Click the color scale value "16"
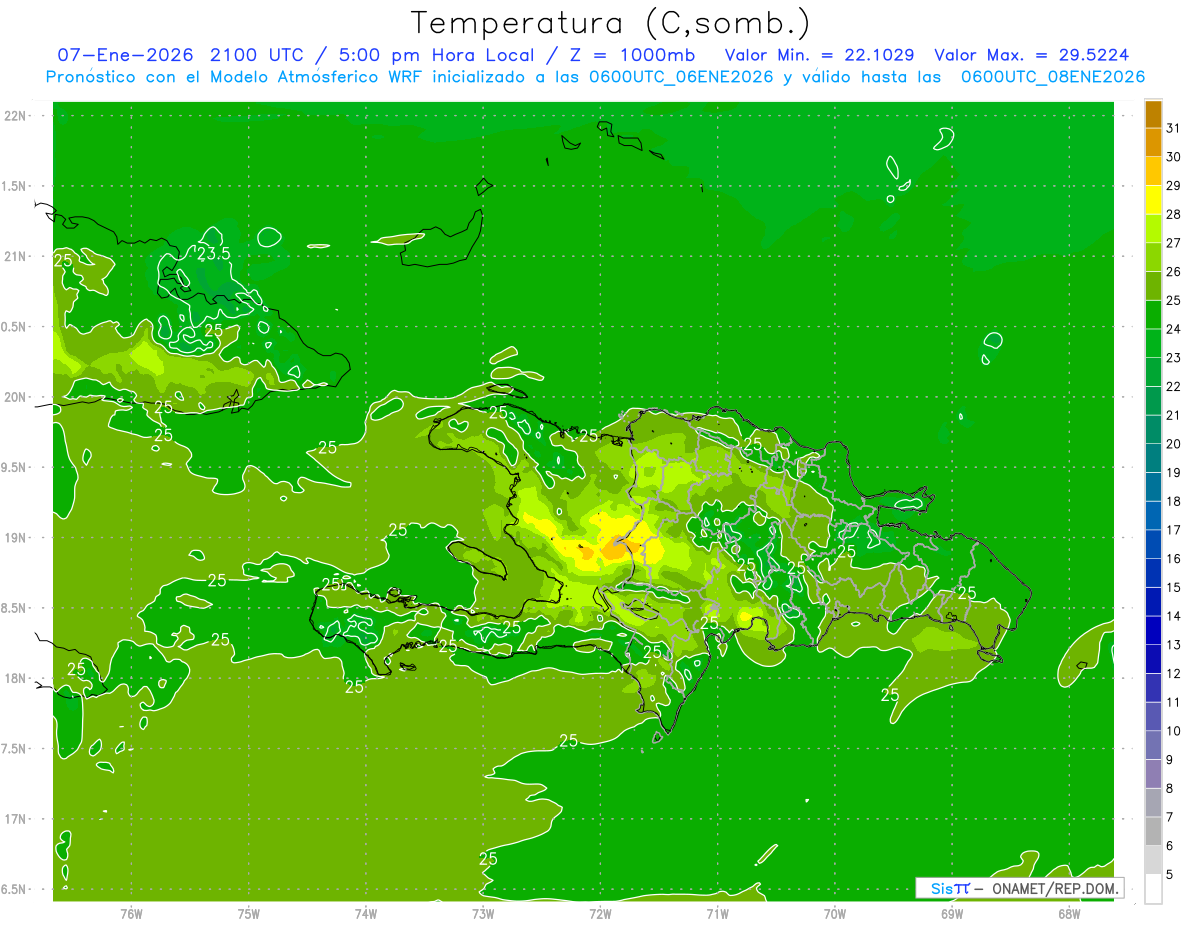This screenshot has height=927, width=1200. (1174, 559)
